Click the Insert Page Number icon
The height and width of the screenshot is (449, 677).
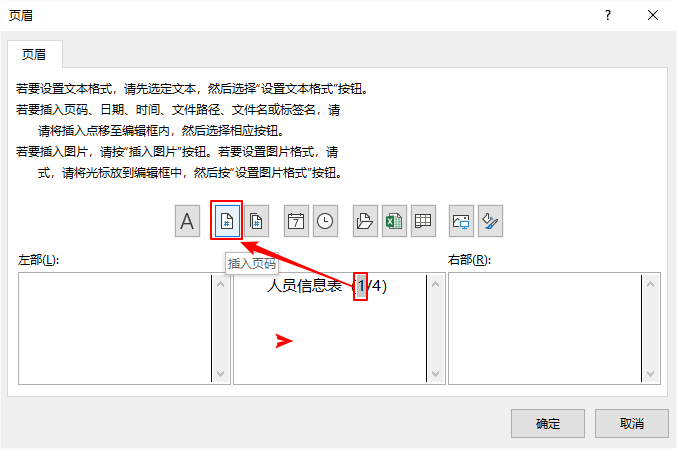pos(227,221)
